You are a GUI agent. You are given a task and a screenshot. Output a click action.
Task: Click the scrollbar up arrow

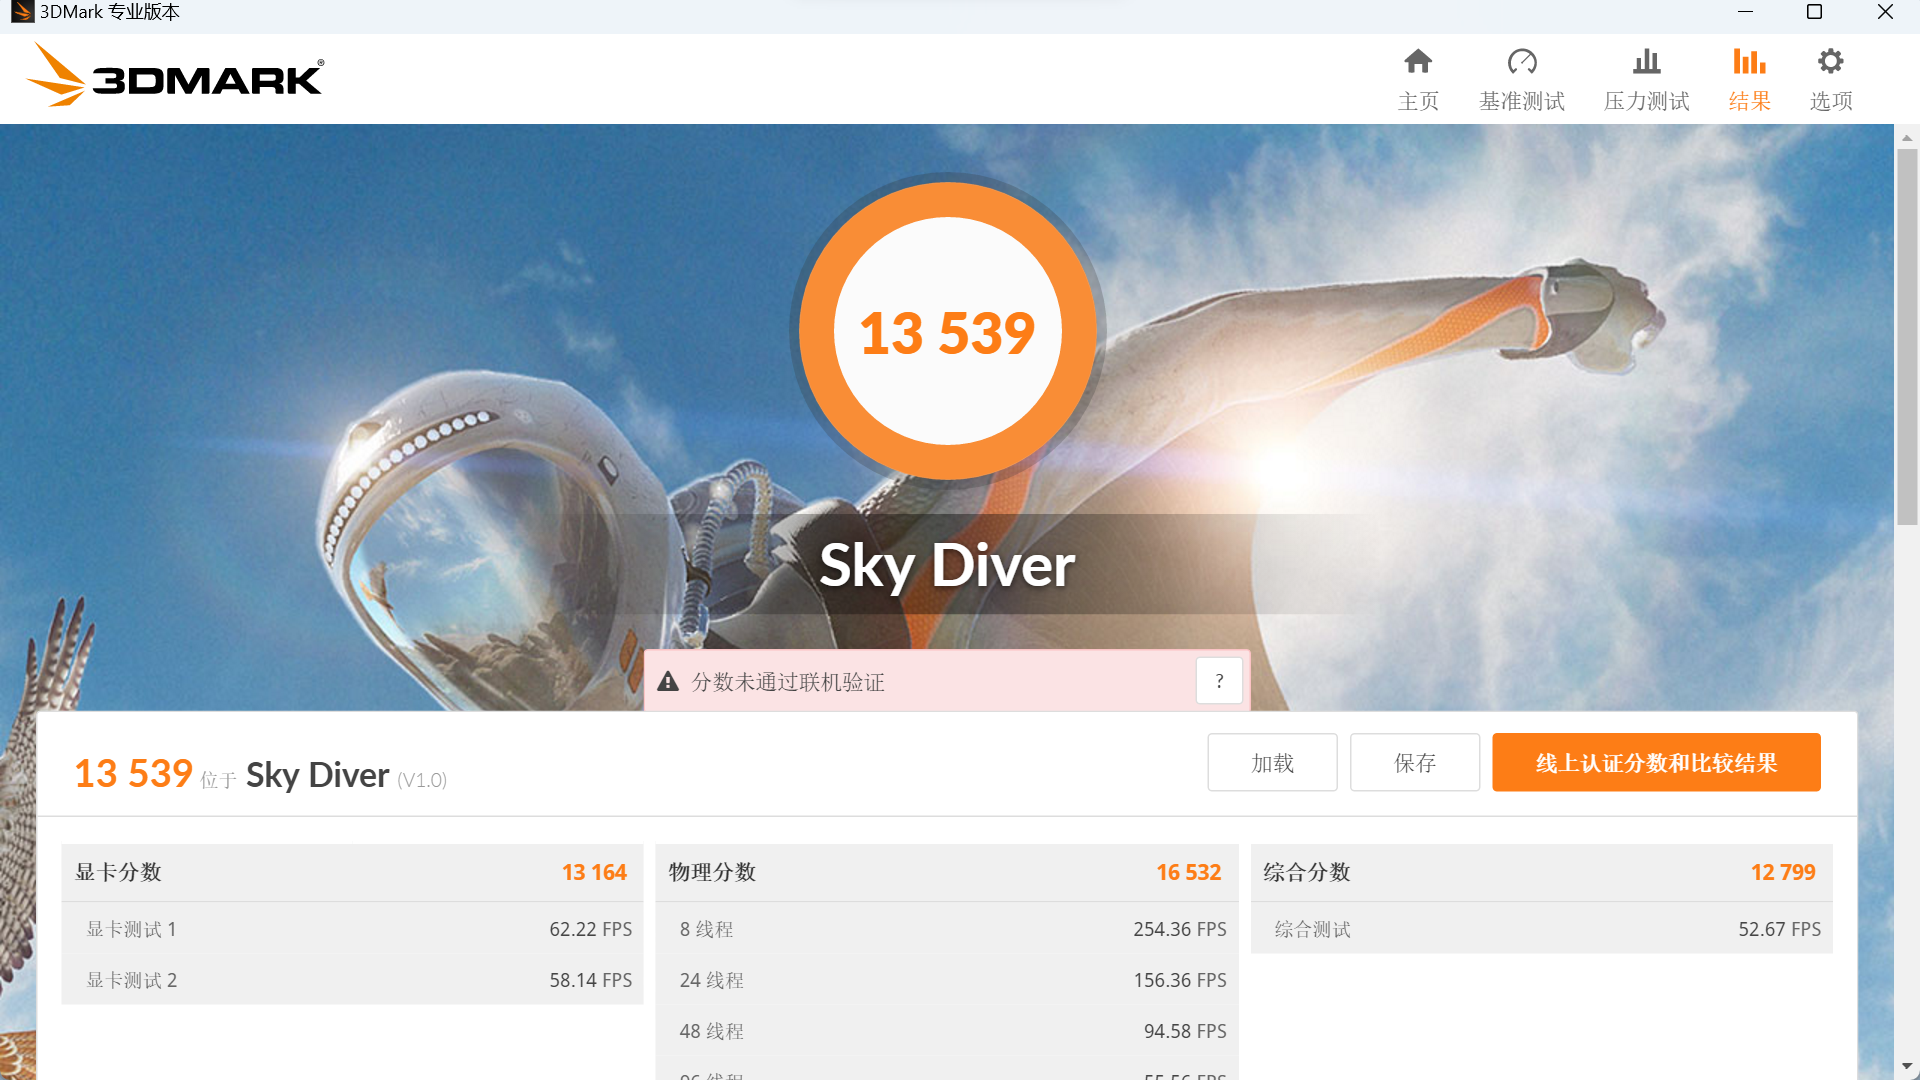pos(1907,138)
